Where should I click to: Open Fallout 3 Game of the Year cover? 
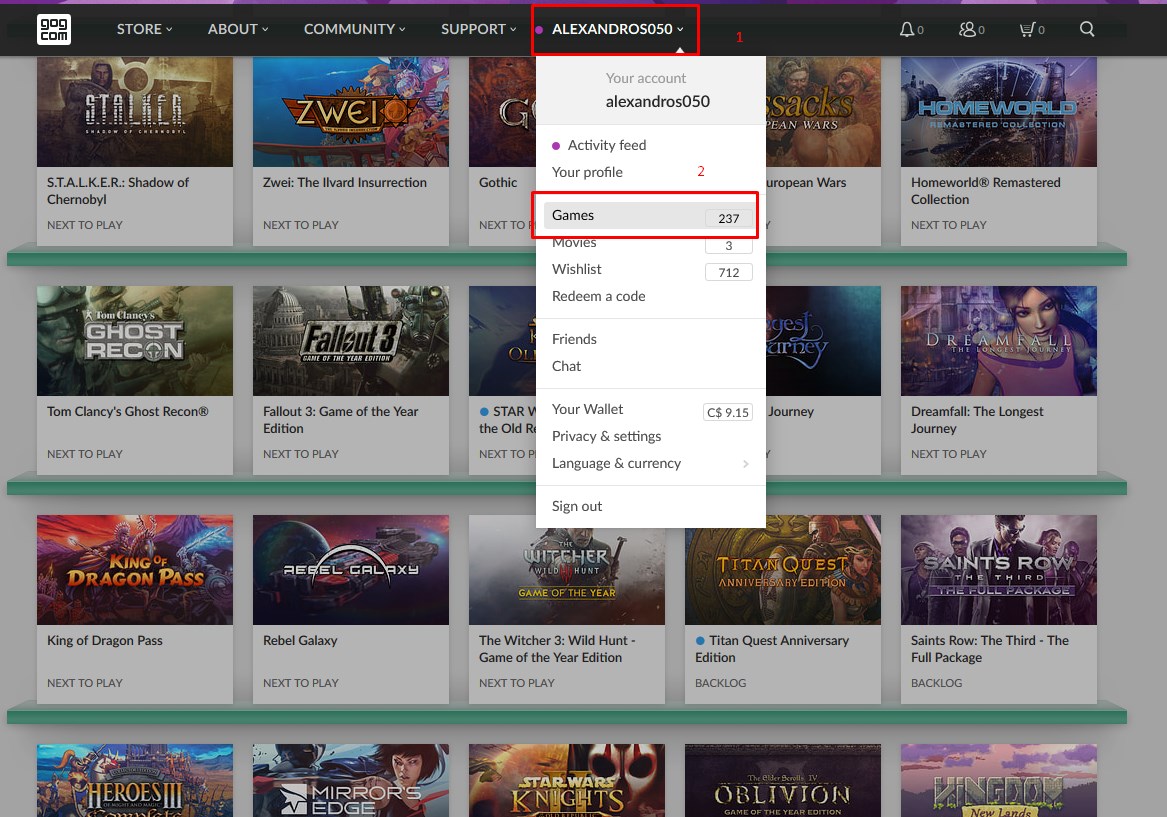pyautogui.click(x=351, y=341)
